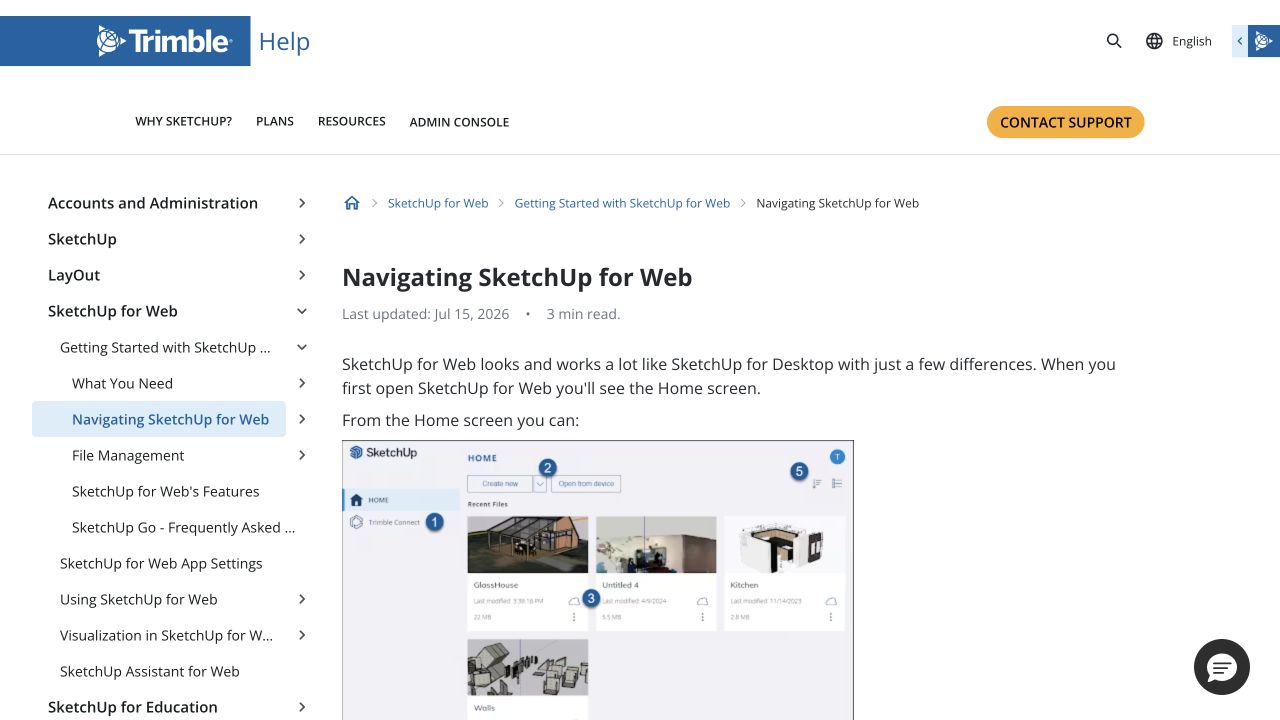Click the Home screen screenshot image
Screen dimensions: 1280x720
point(598,580)
